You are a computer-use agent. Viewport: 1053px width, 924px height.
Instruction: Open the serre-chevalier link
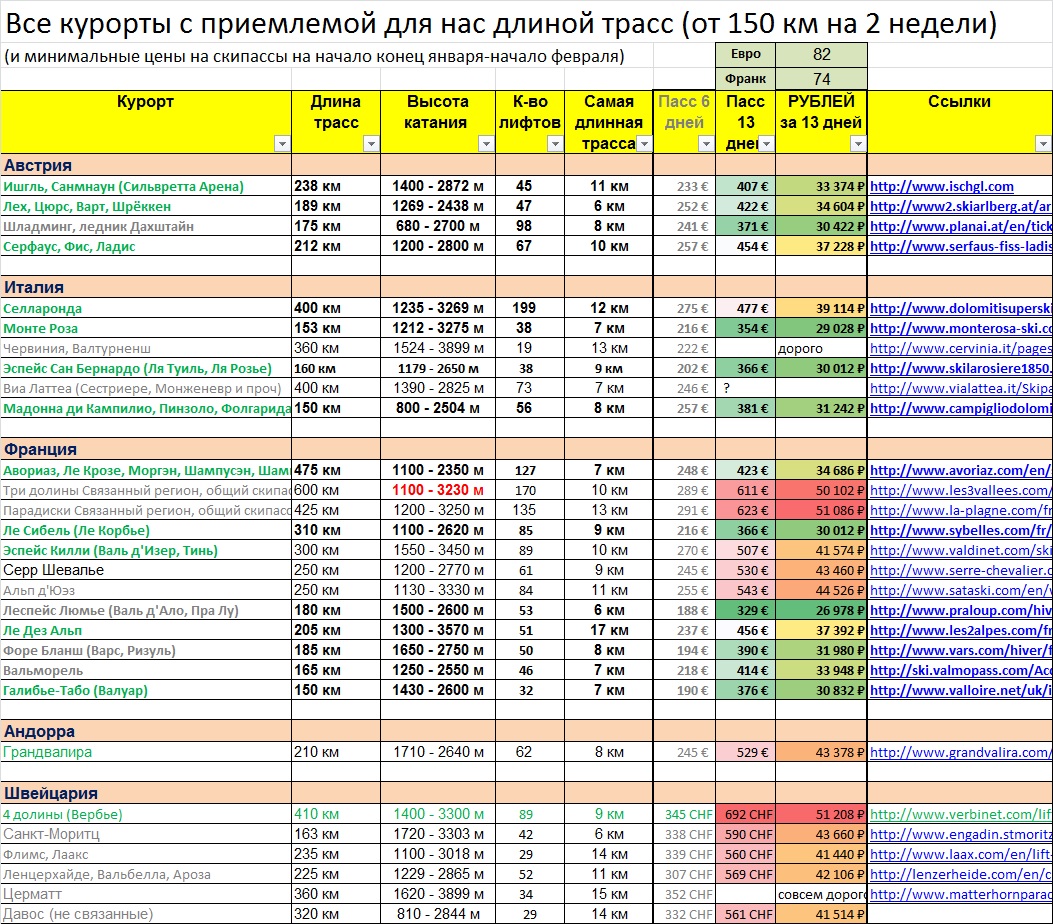tap(961, 570)
